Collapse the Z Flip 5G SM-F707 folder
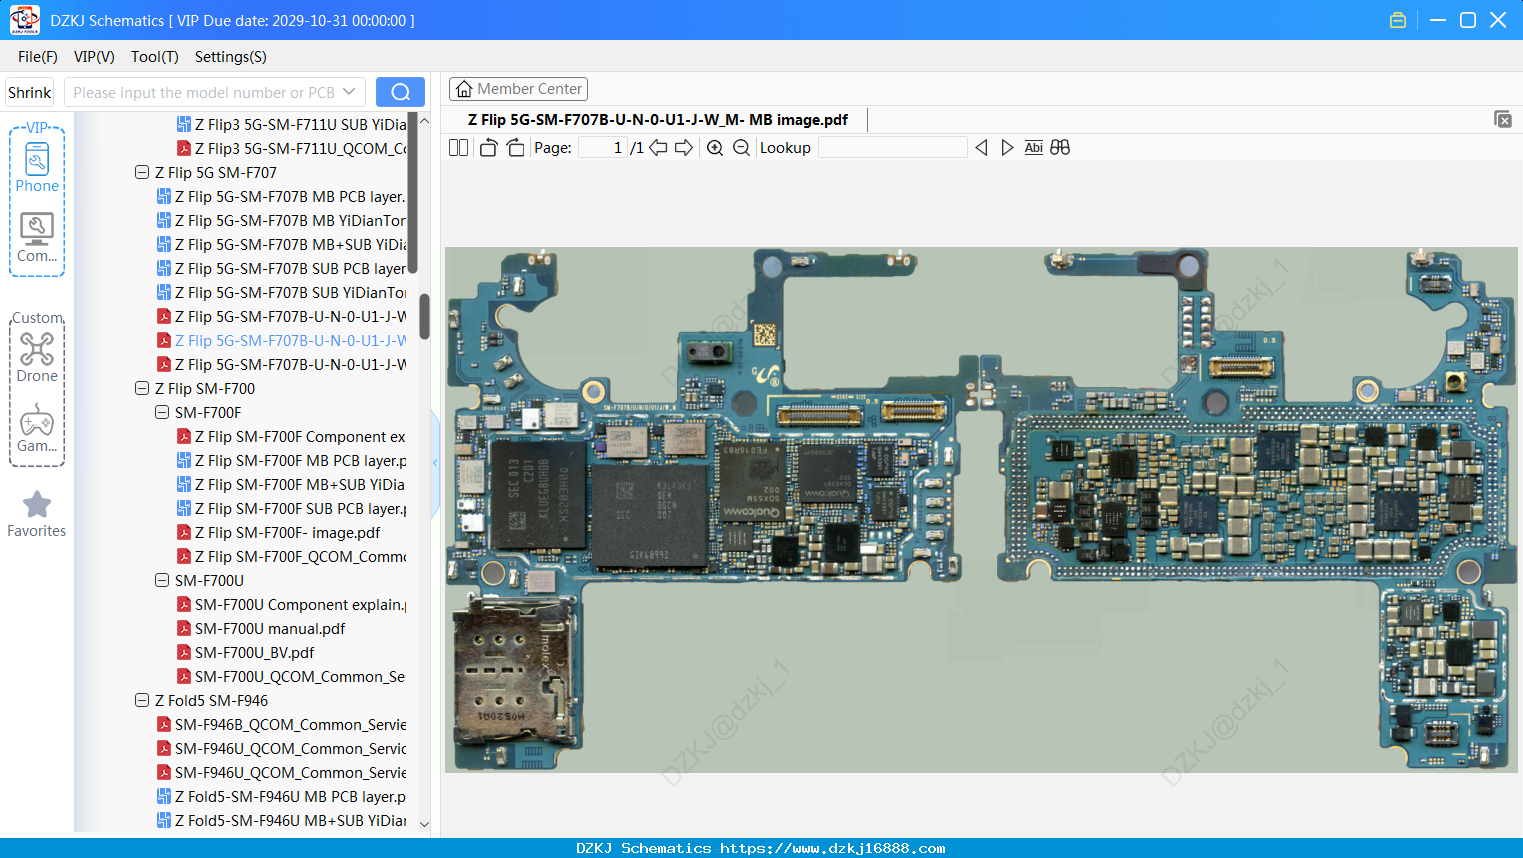 coord(142,172)
